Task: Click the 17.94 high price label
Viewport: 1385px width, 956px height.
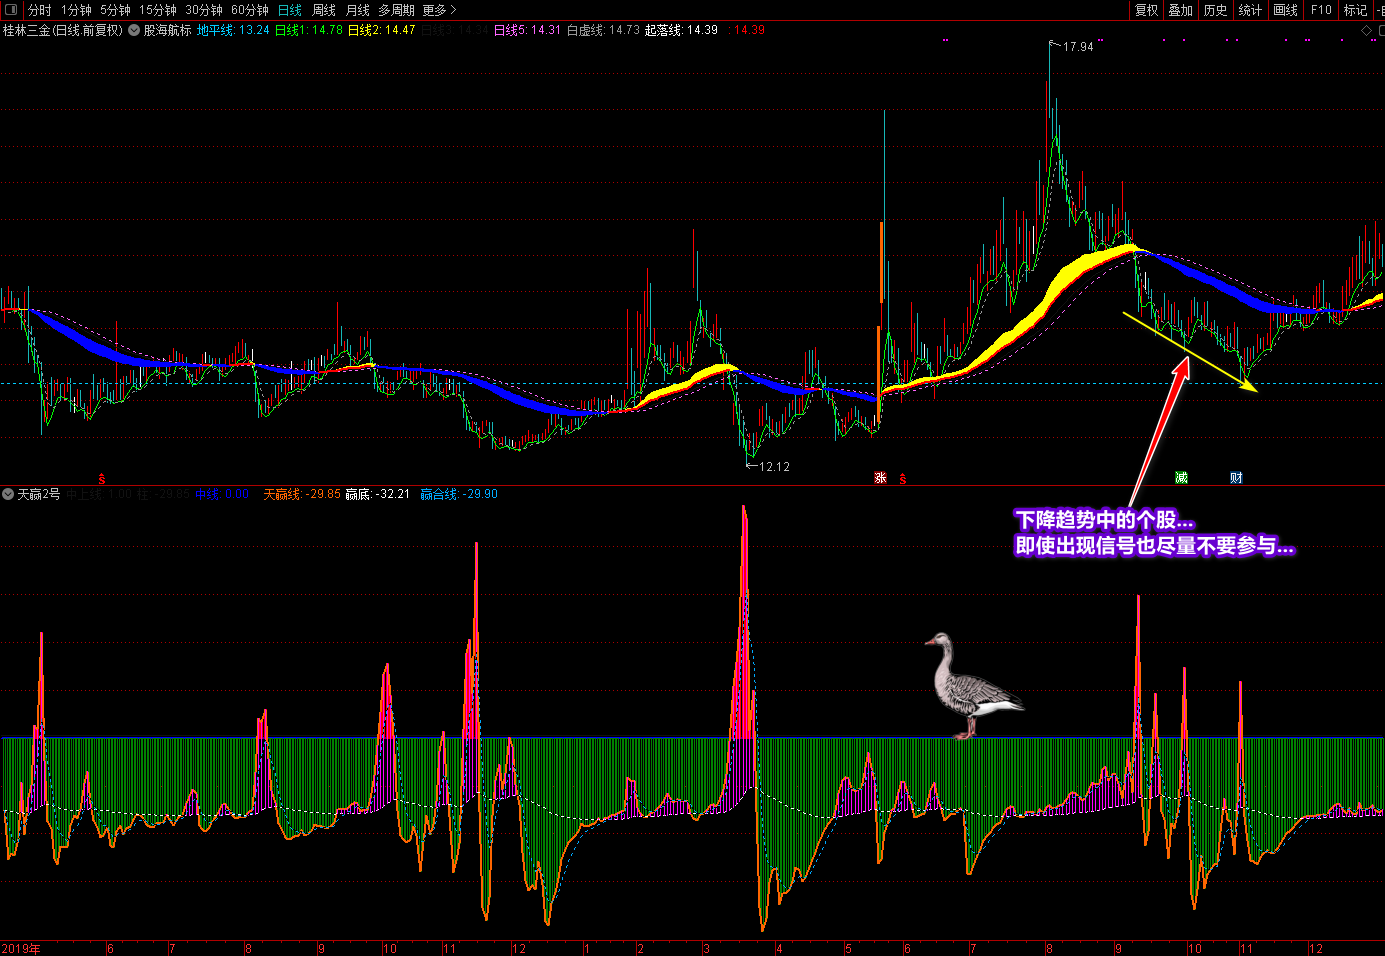Action: [x=1077, y=47]
